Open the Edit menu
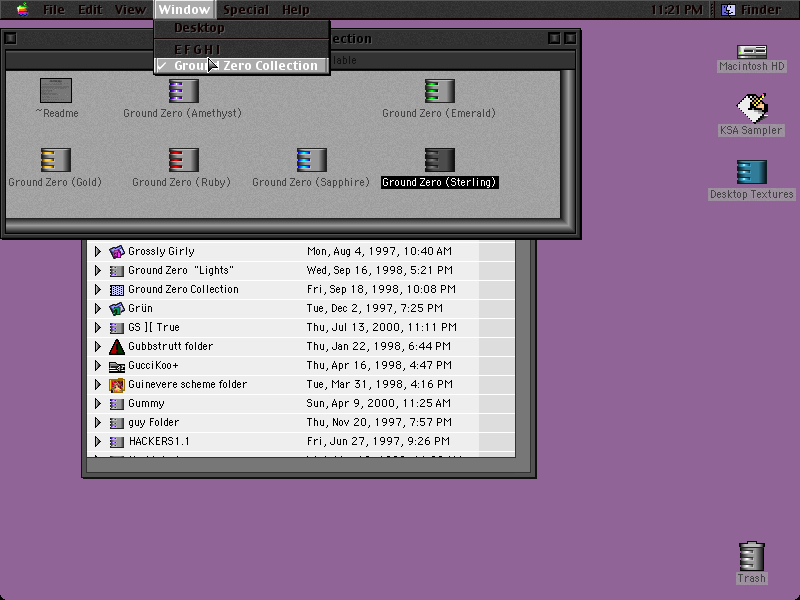Viewport: 800px width, 600px height. pyautogui.click(x=90, y=10)
